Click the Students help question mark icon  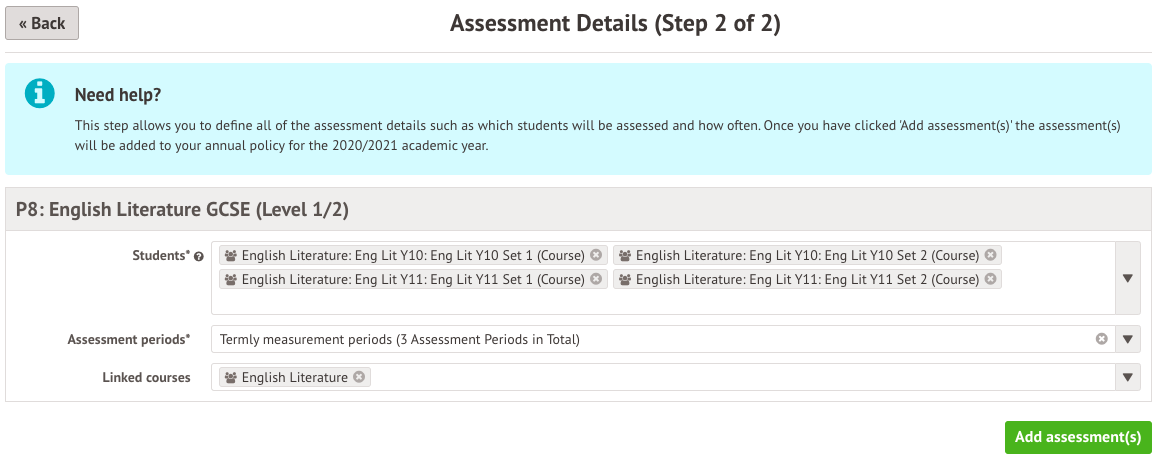coord(199,257)
